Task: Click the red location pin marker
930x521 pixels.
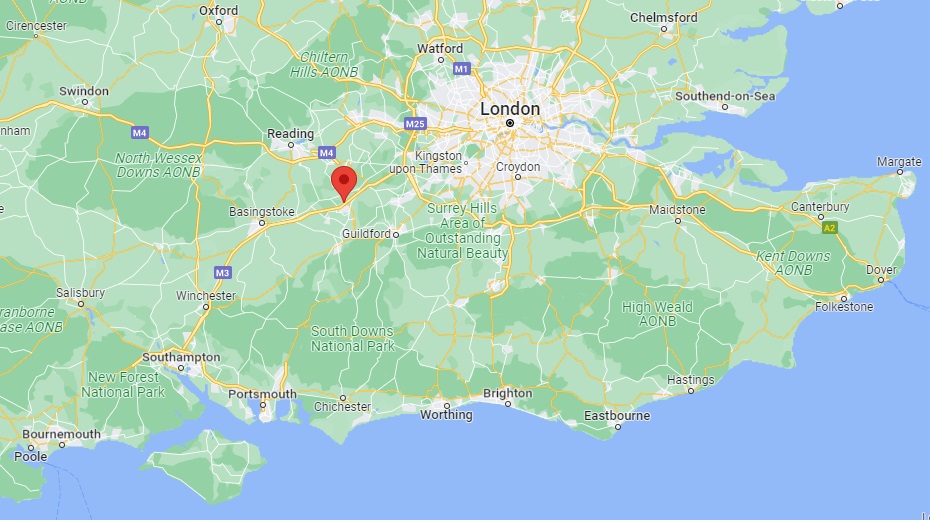Action: coord(344,184)
